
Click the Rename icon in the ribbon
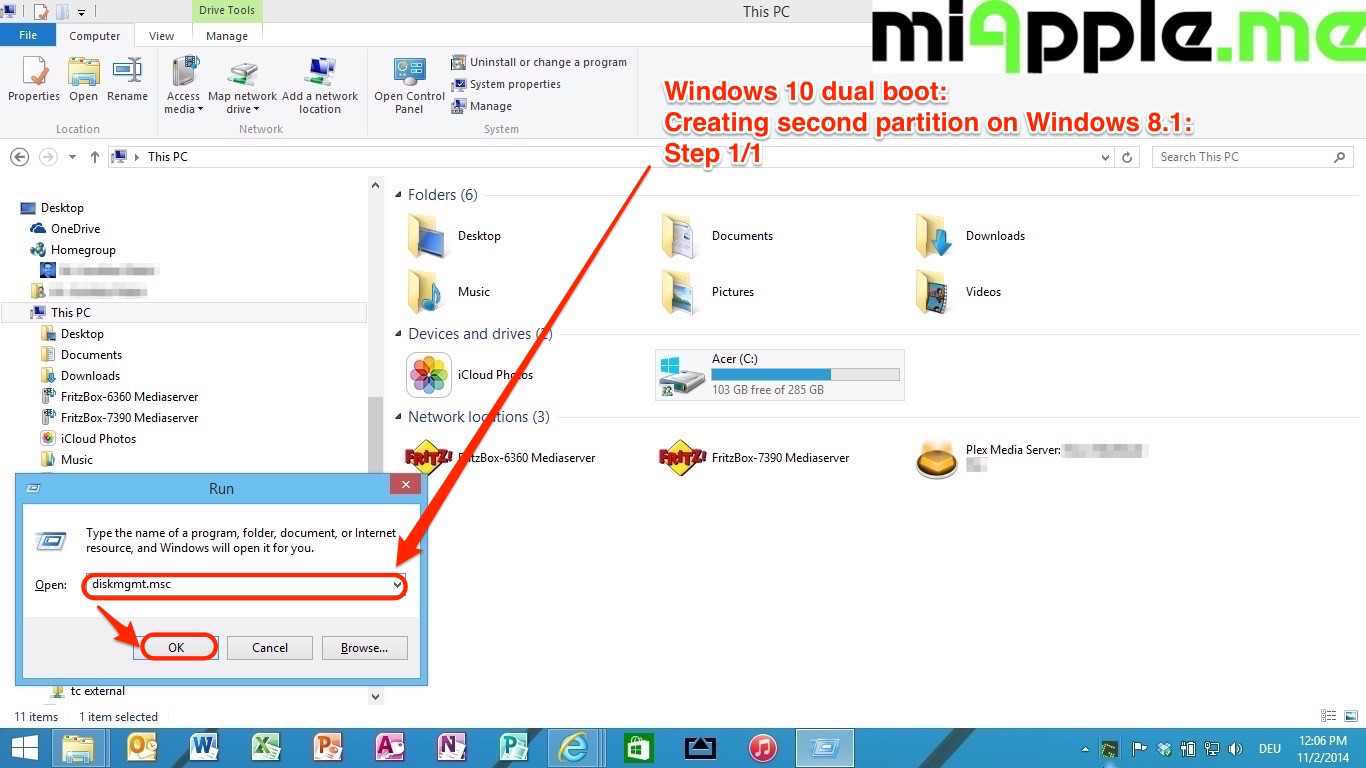127,79
